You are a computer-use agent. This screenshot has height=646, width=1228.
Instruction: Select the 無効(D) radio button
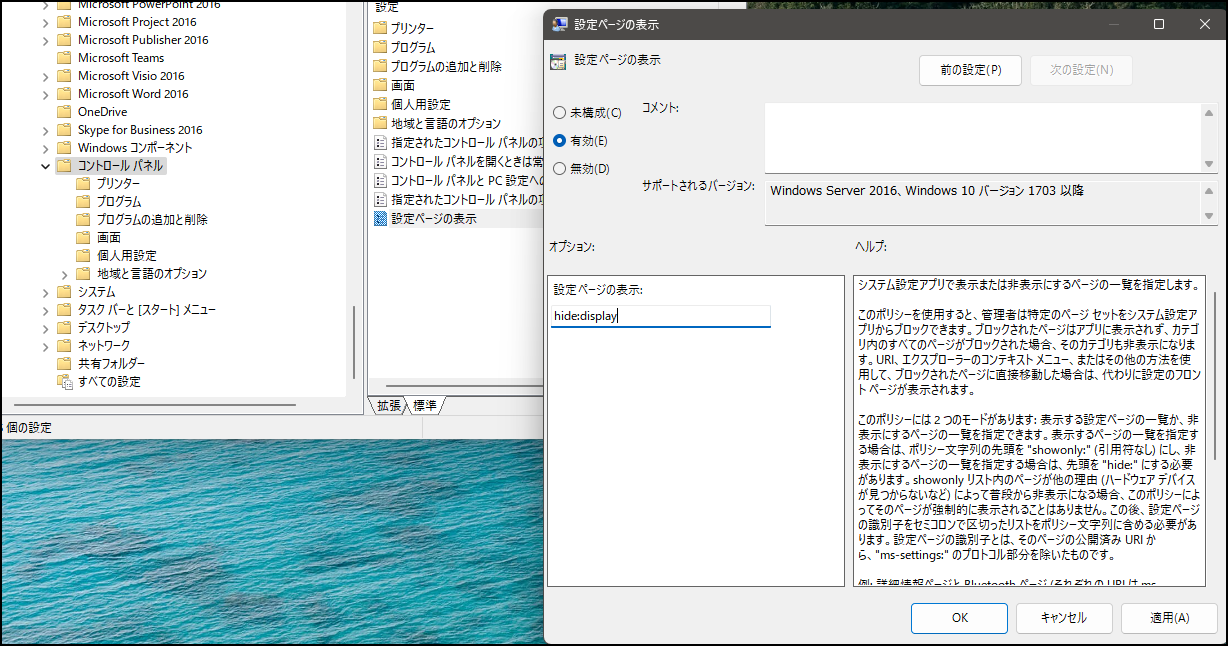point(560,169)
